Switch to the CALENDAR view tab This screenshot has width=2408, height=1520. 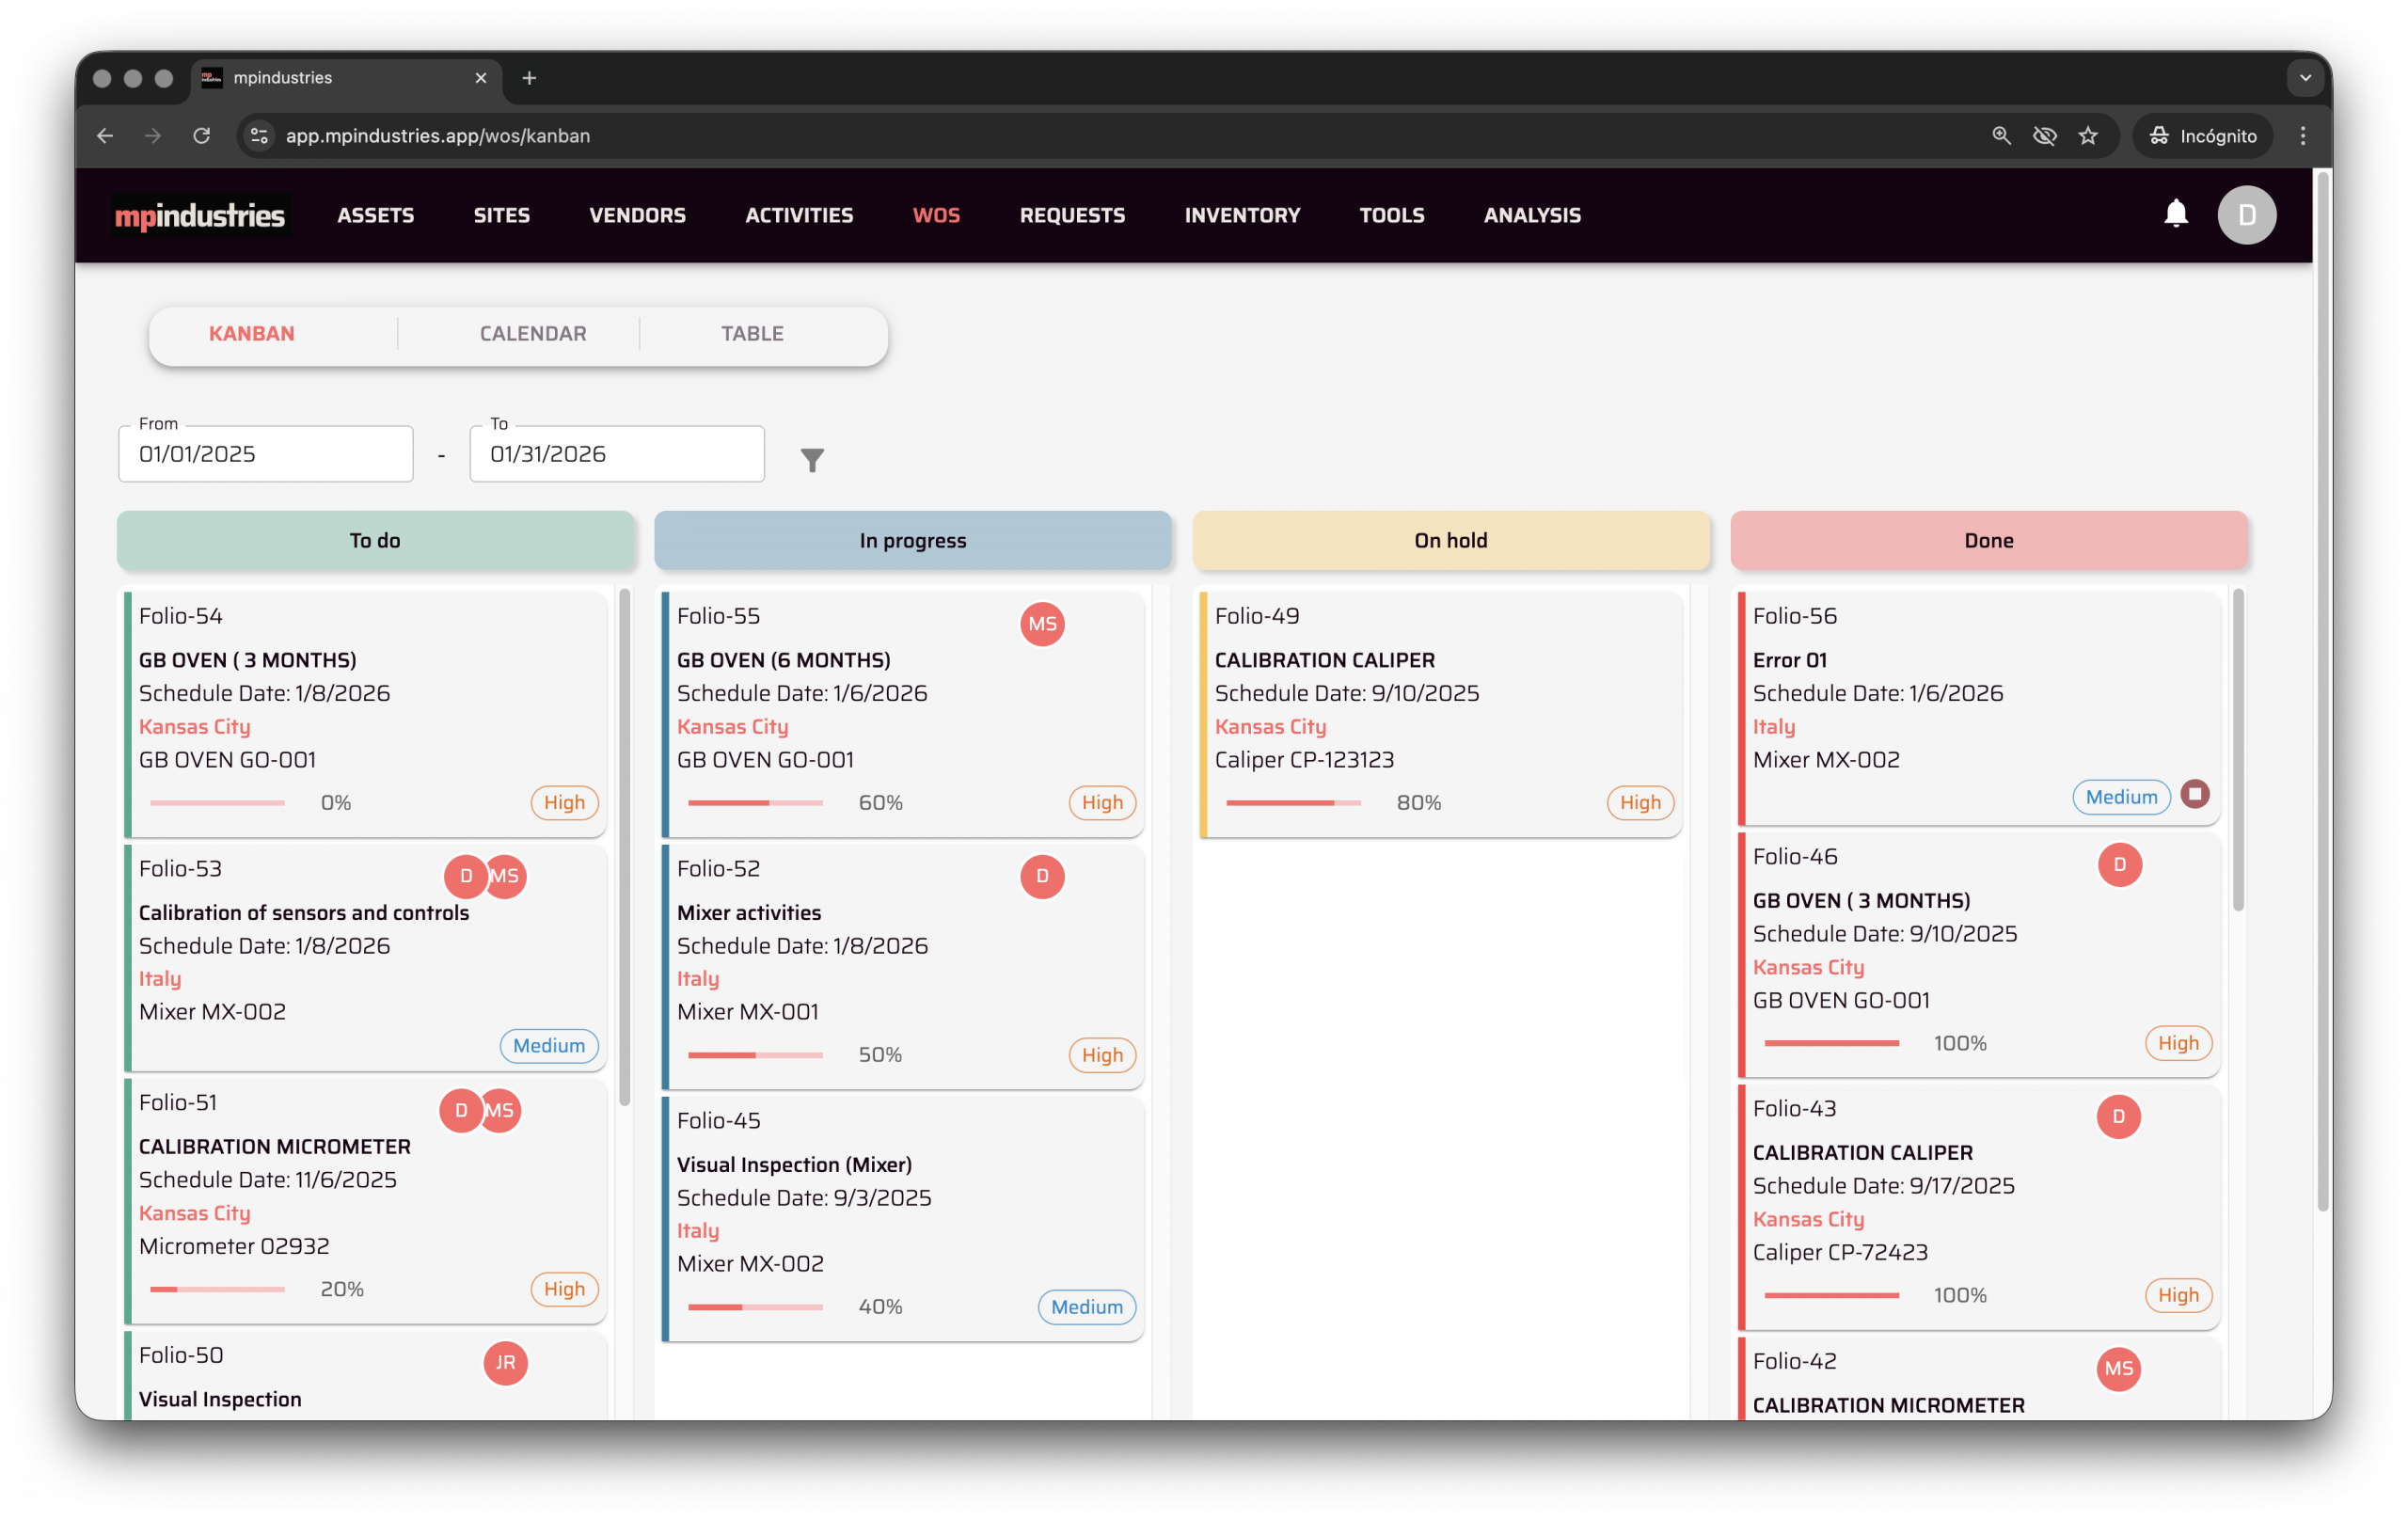click(532, 334)
